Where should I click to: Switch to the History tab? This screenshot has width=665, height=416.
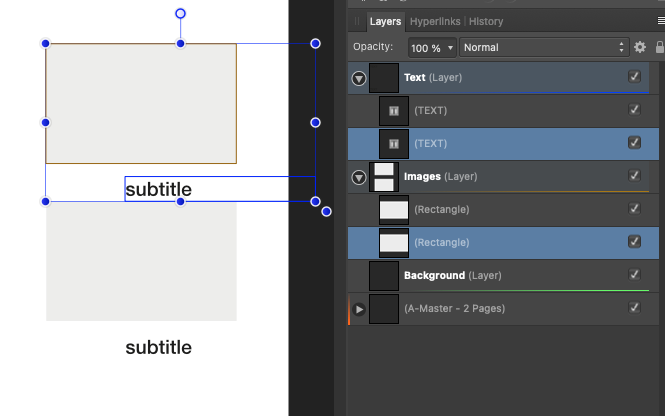[486, 21]
